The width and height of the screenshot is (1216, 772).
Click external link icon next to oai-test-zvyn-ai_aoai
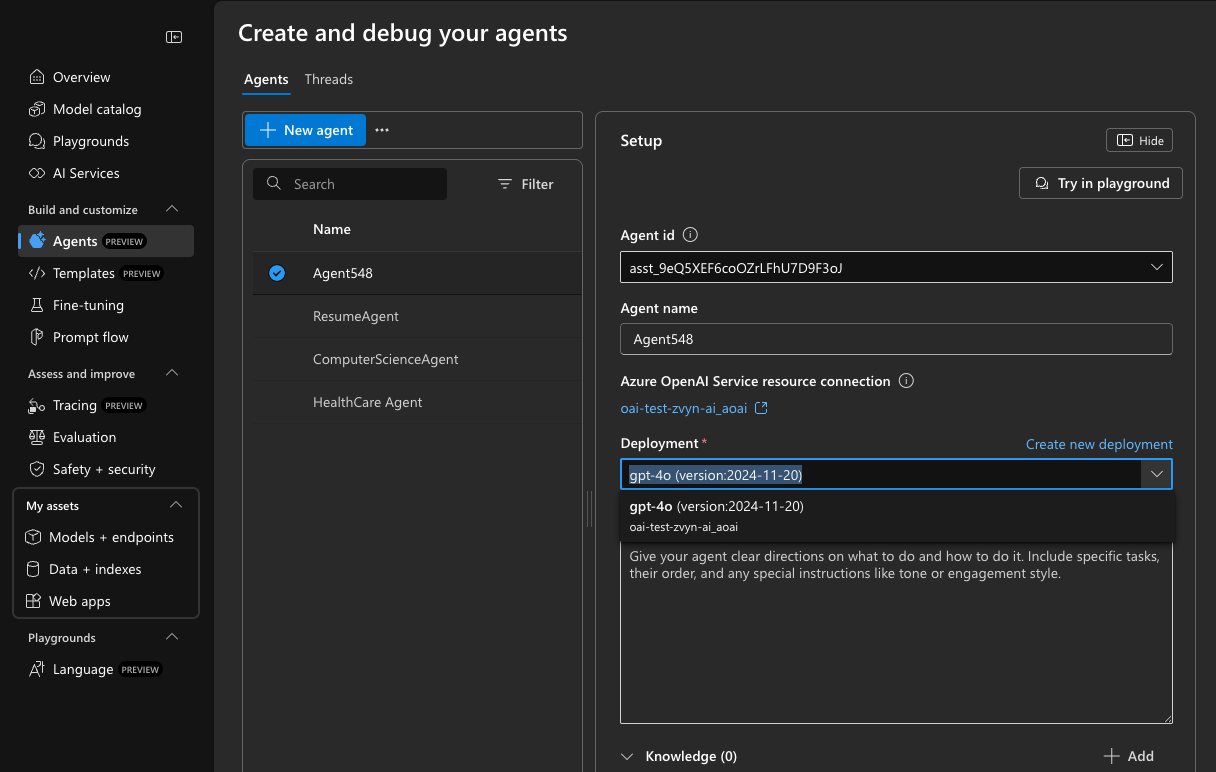point(761,408)
